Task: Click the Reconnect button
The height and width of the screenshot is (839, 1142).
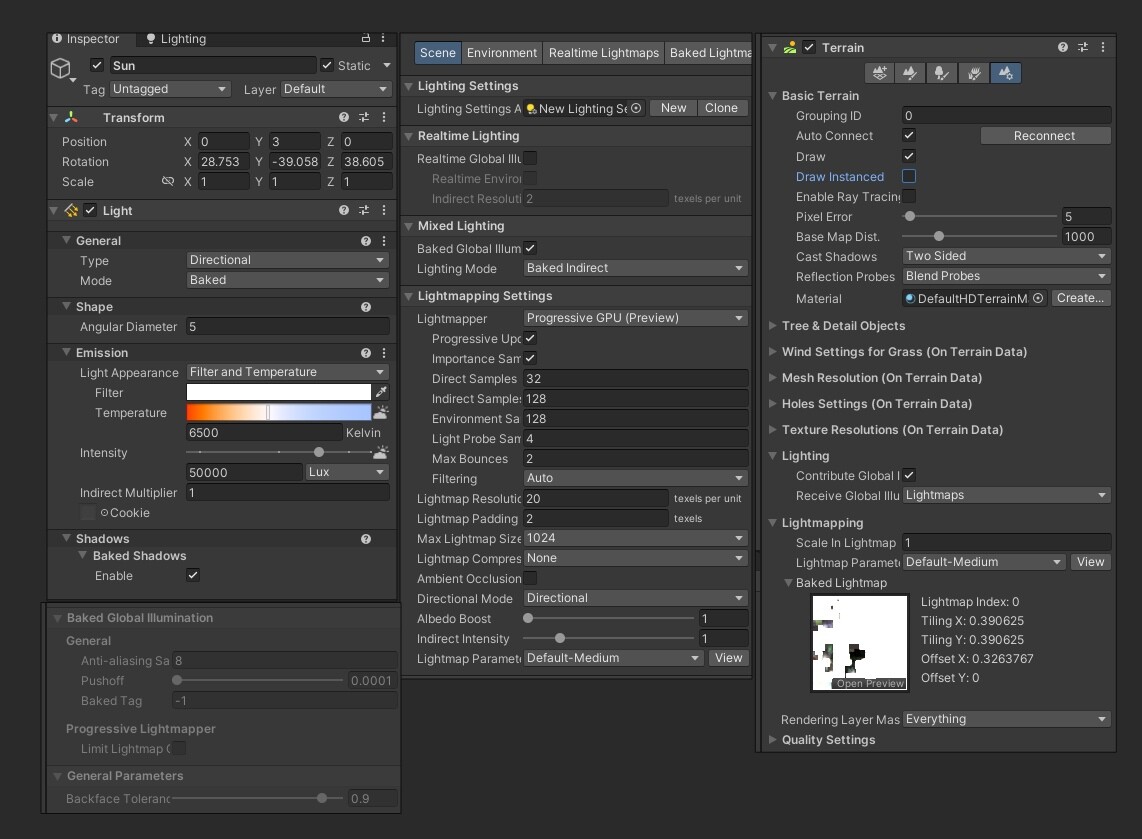Action: click(1044, 136)
